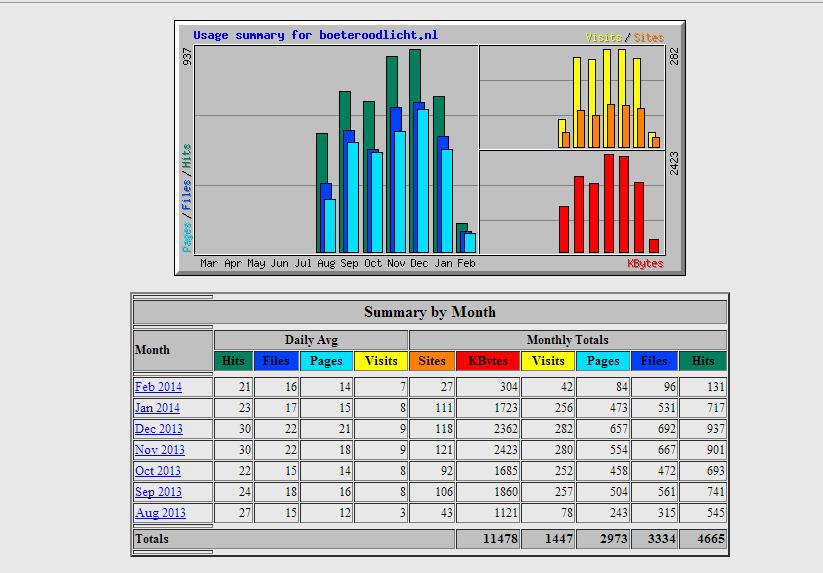Click the Aug bar group in hits chart
823x573 pixels.
coord(326,193)
